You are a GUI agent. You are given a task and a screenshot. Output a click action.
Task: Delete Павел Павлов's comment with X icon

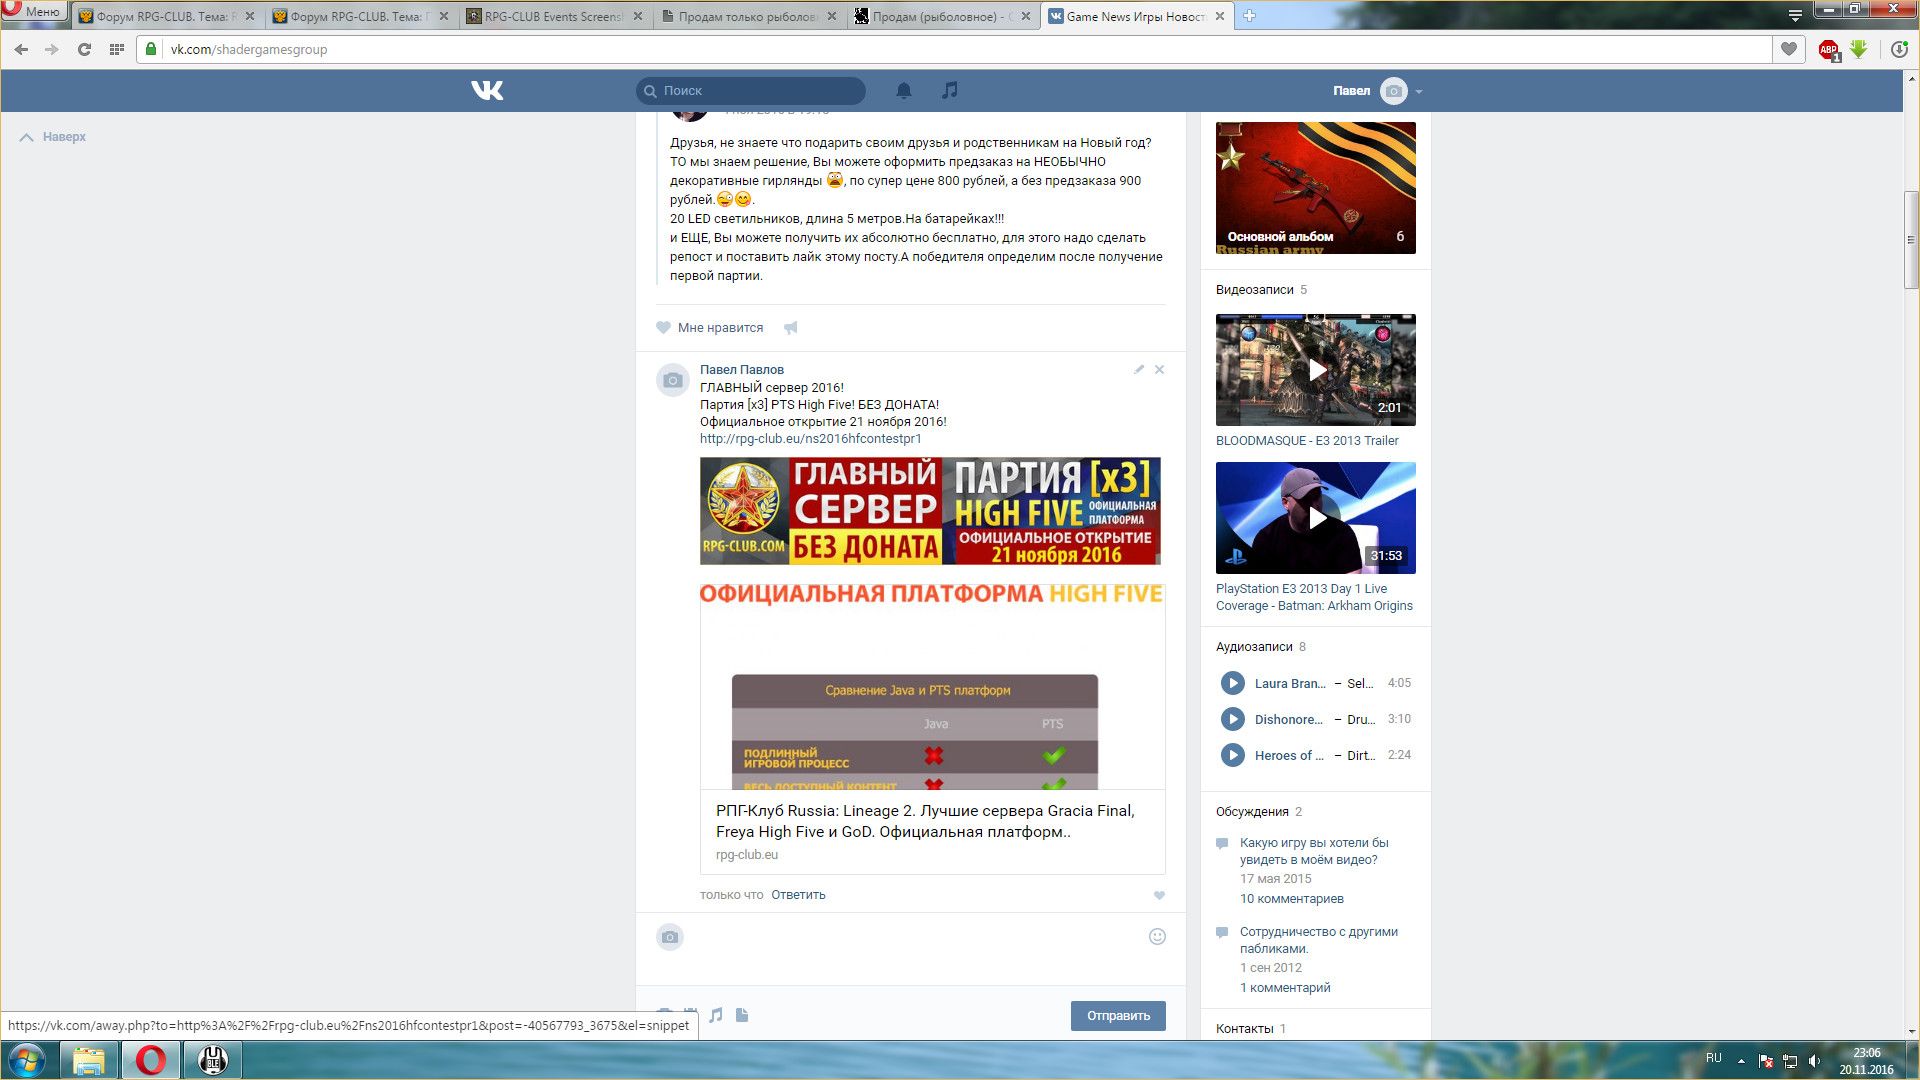tap(1159, 370)
